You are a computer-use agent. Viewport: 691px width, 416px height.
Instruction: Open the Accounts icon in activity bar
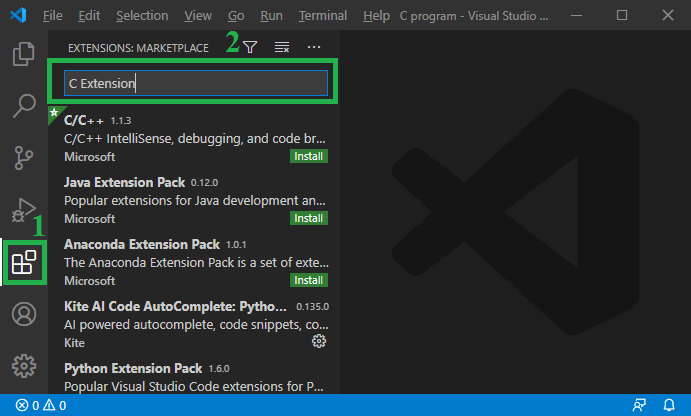coord(24,314)
